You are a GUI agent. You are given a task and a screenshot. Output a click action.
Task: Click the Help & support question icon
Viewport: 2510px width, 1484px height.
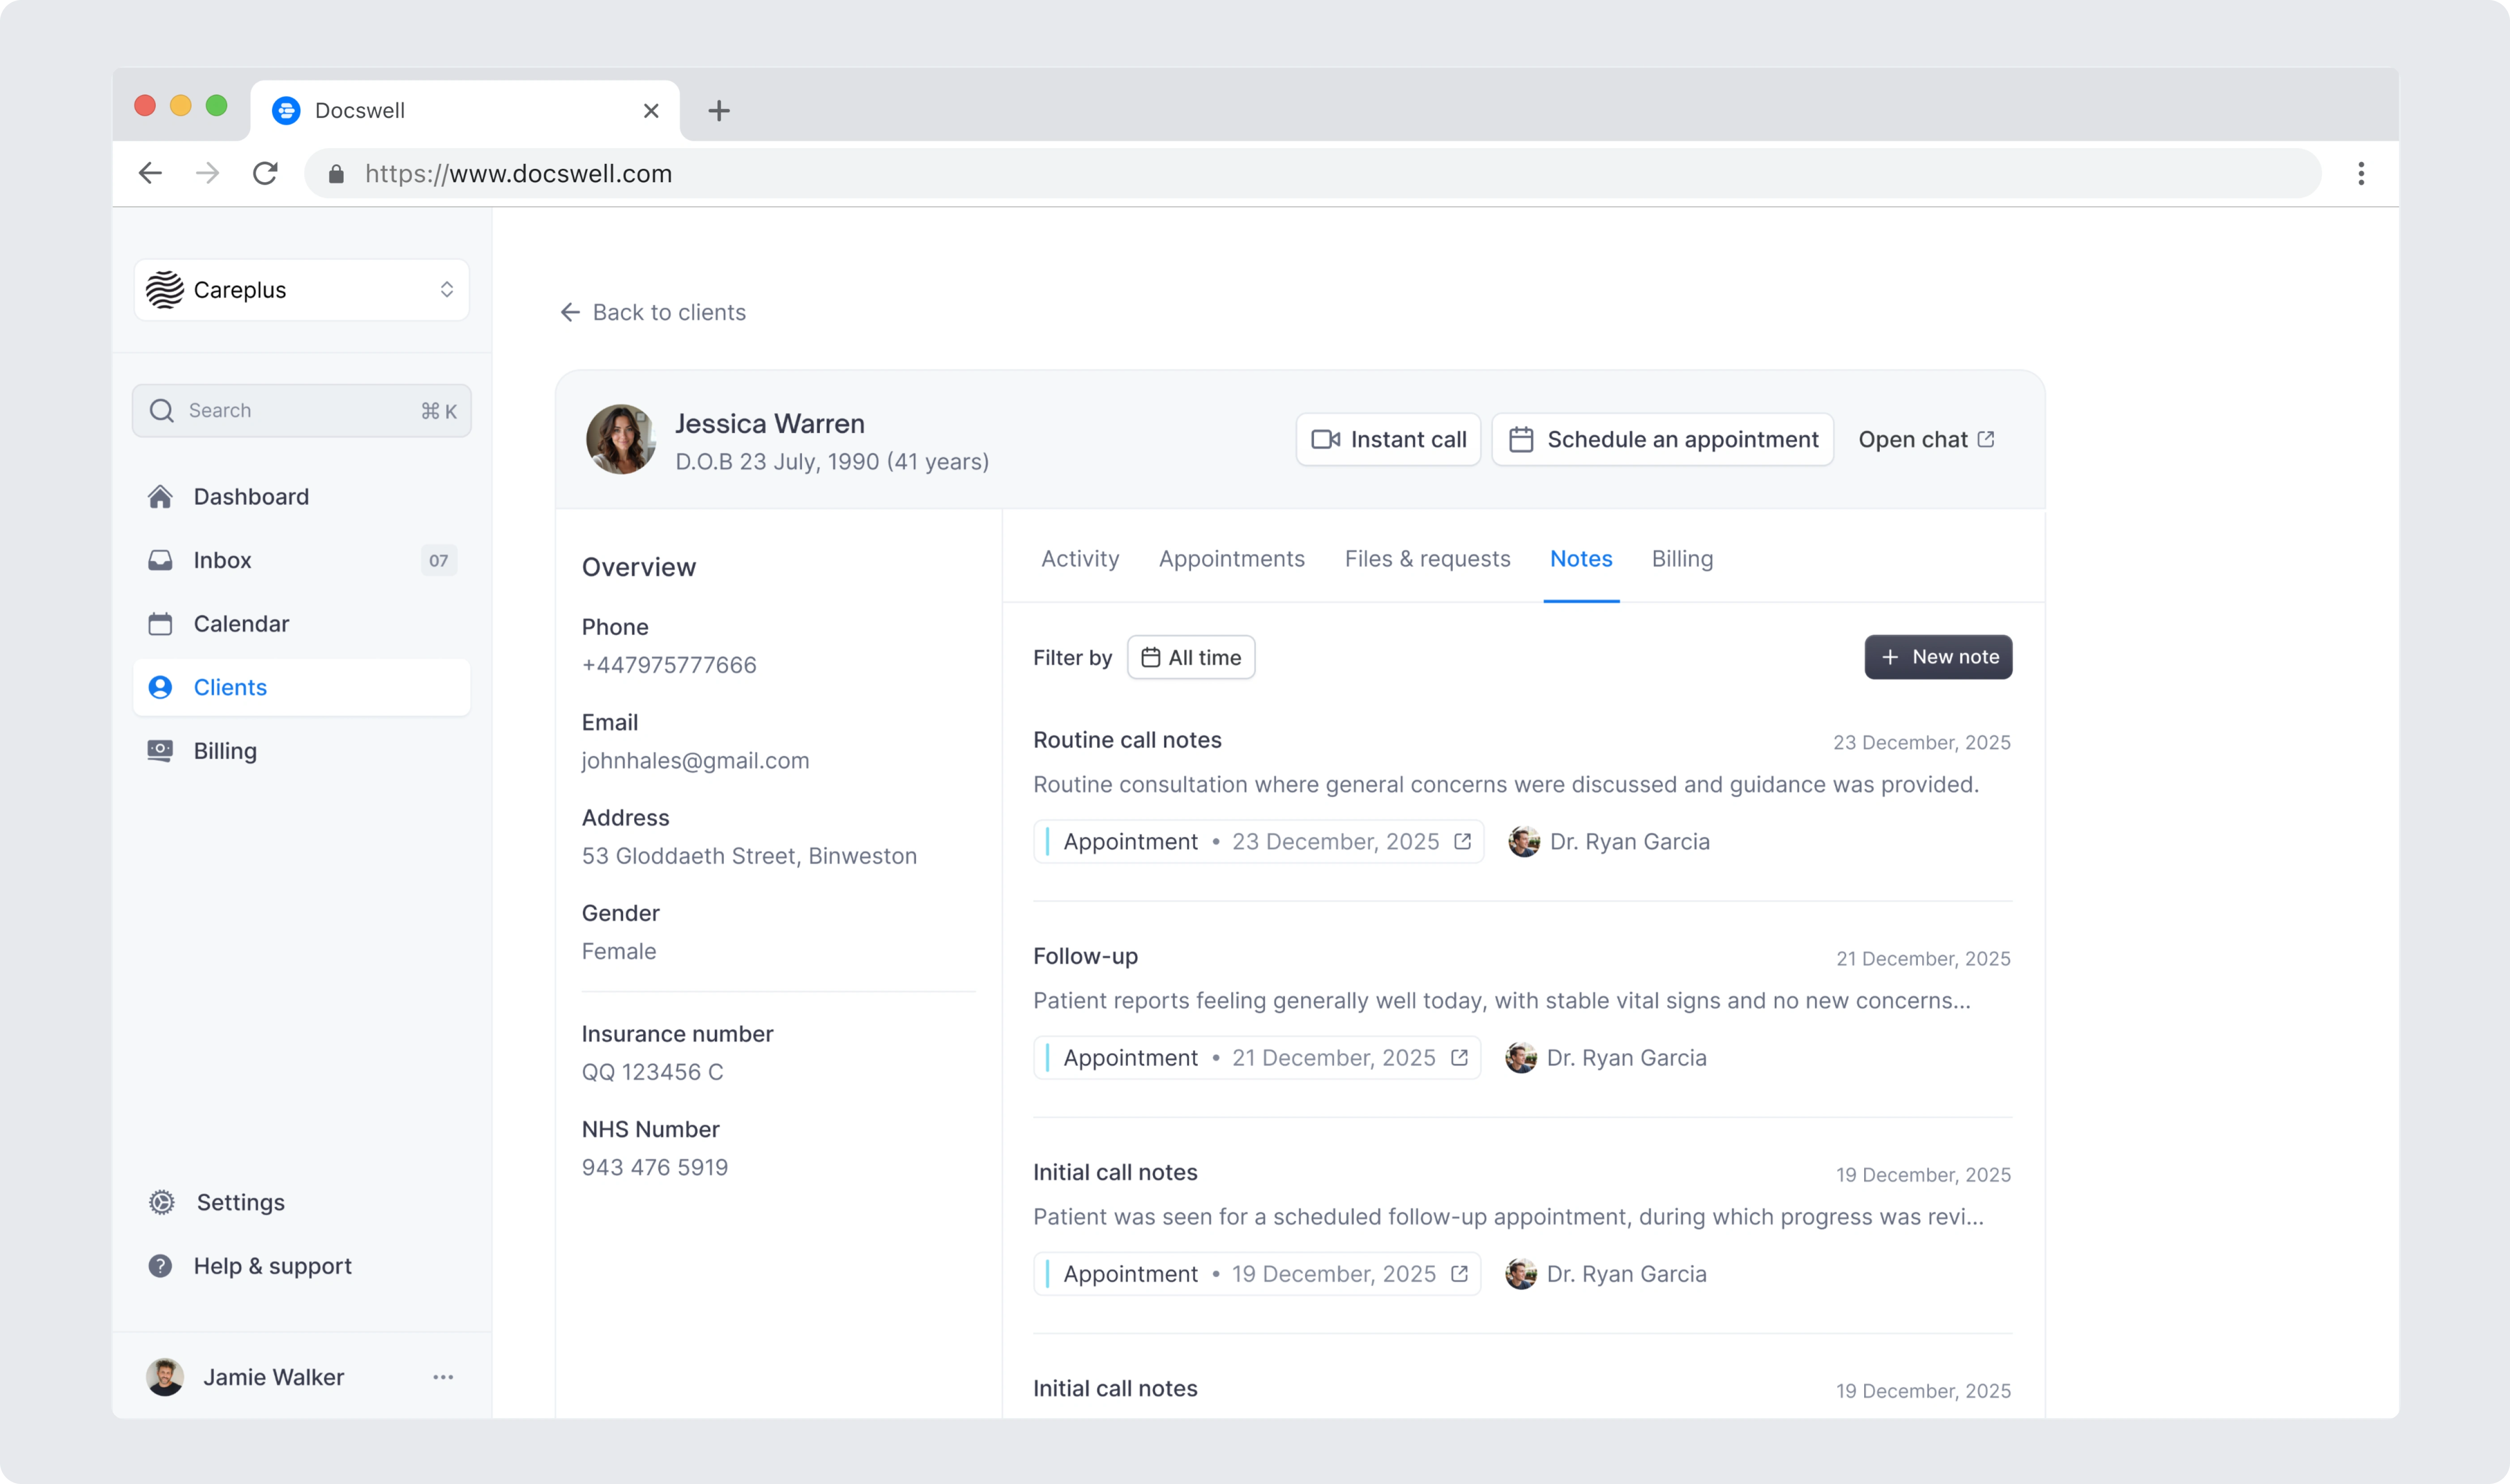click(160, 1266)
